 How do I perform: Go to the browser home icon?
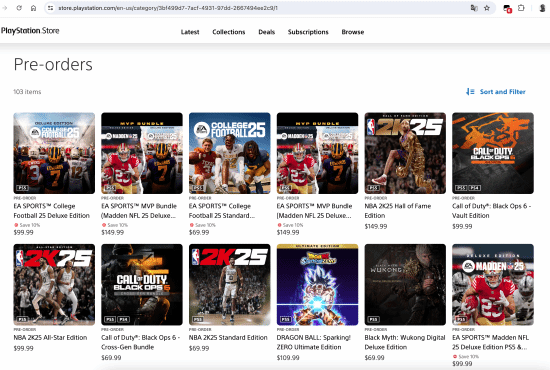33,8
